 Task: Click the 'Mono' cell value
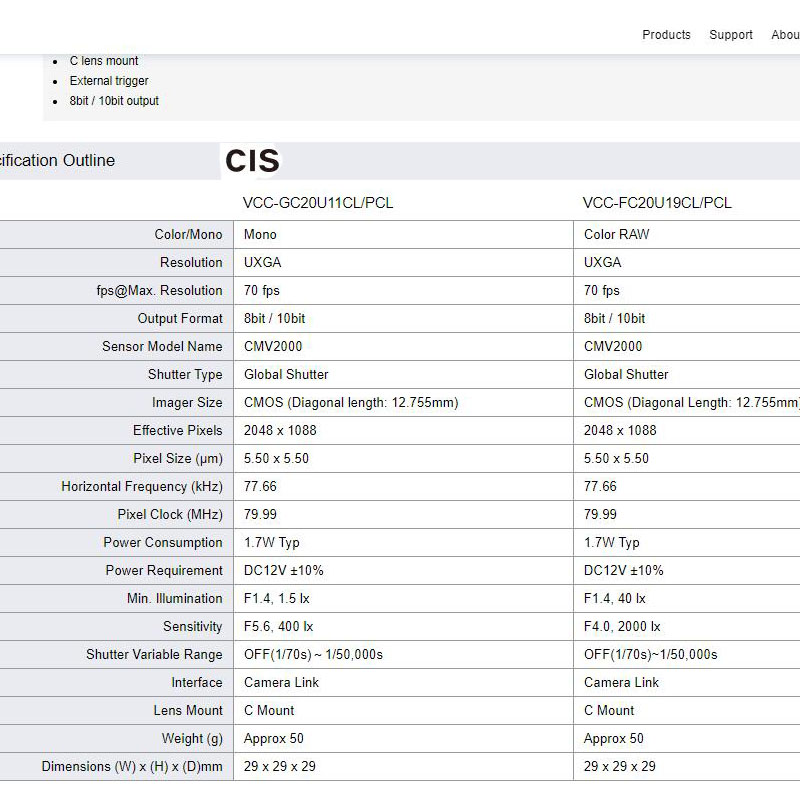coord(260,234)
